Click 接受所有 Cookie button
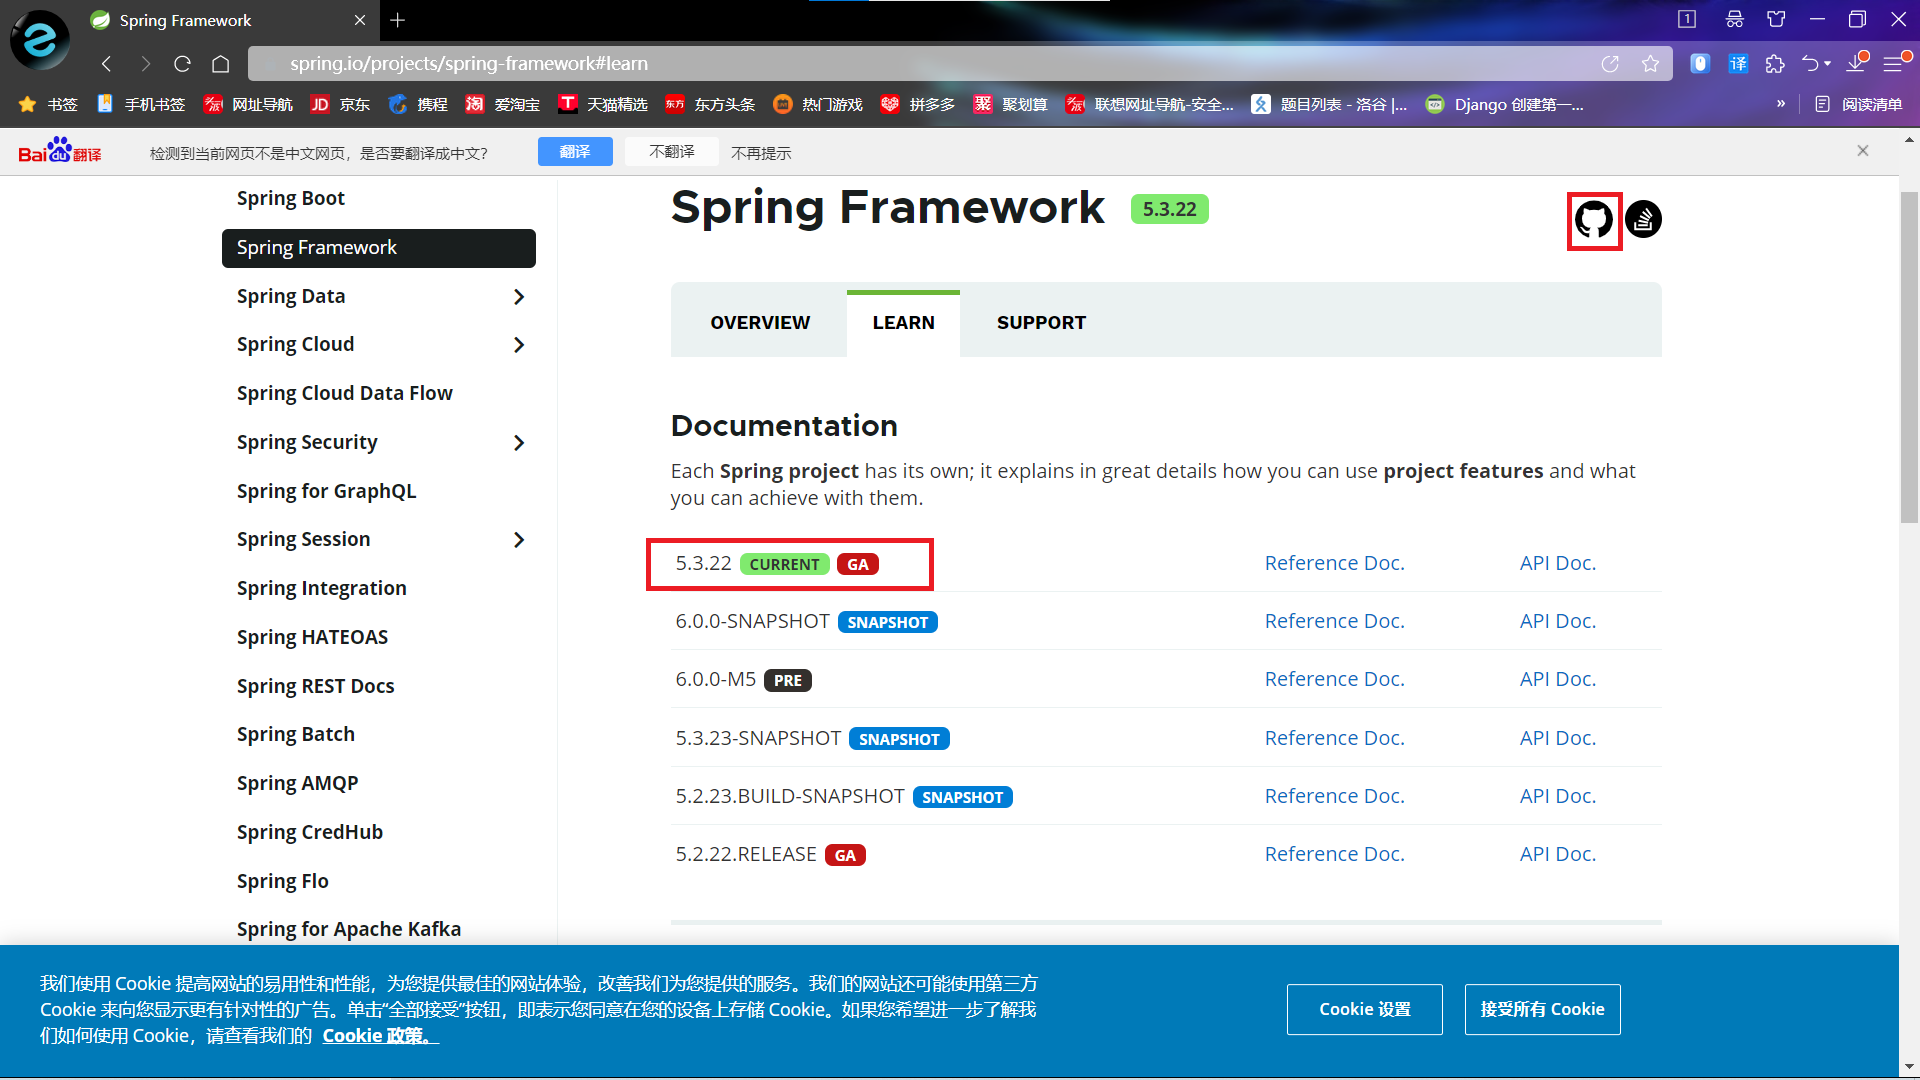This screenshot has width=1920, height=1080. [1543, 1009]
